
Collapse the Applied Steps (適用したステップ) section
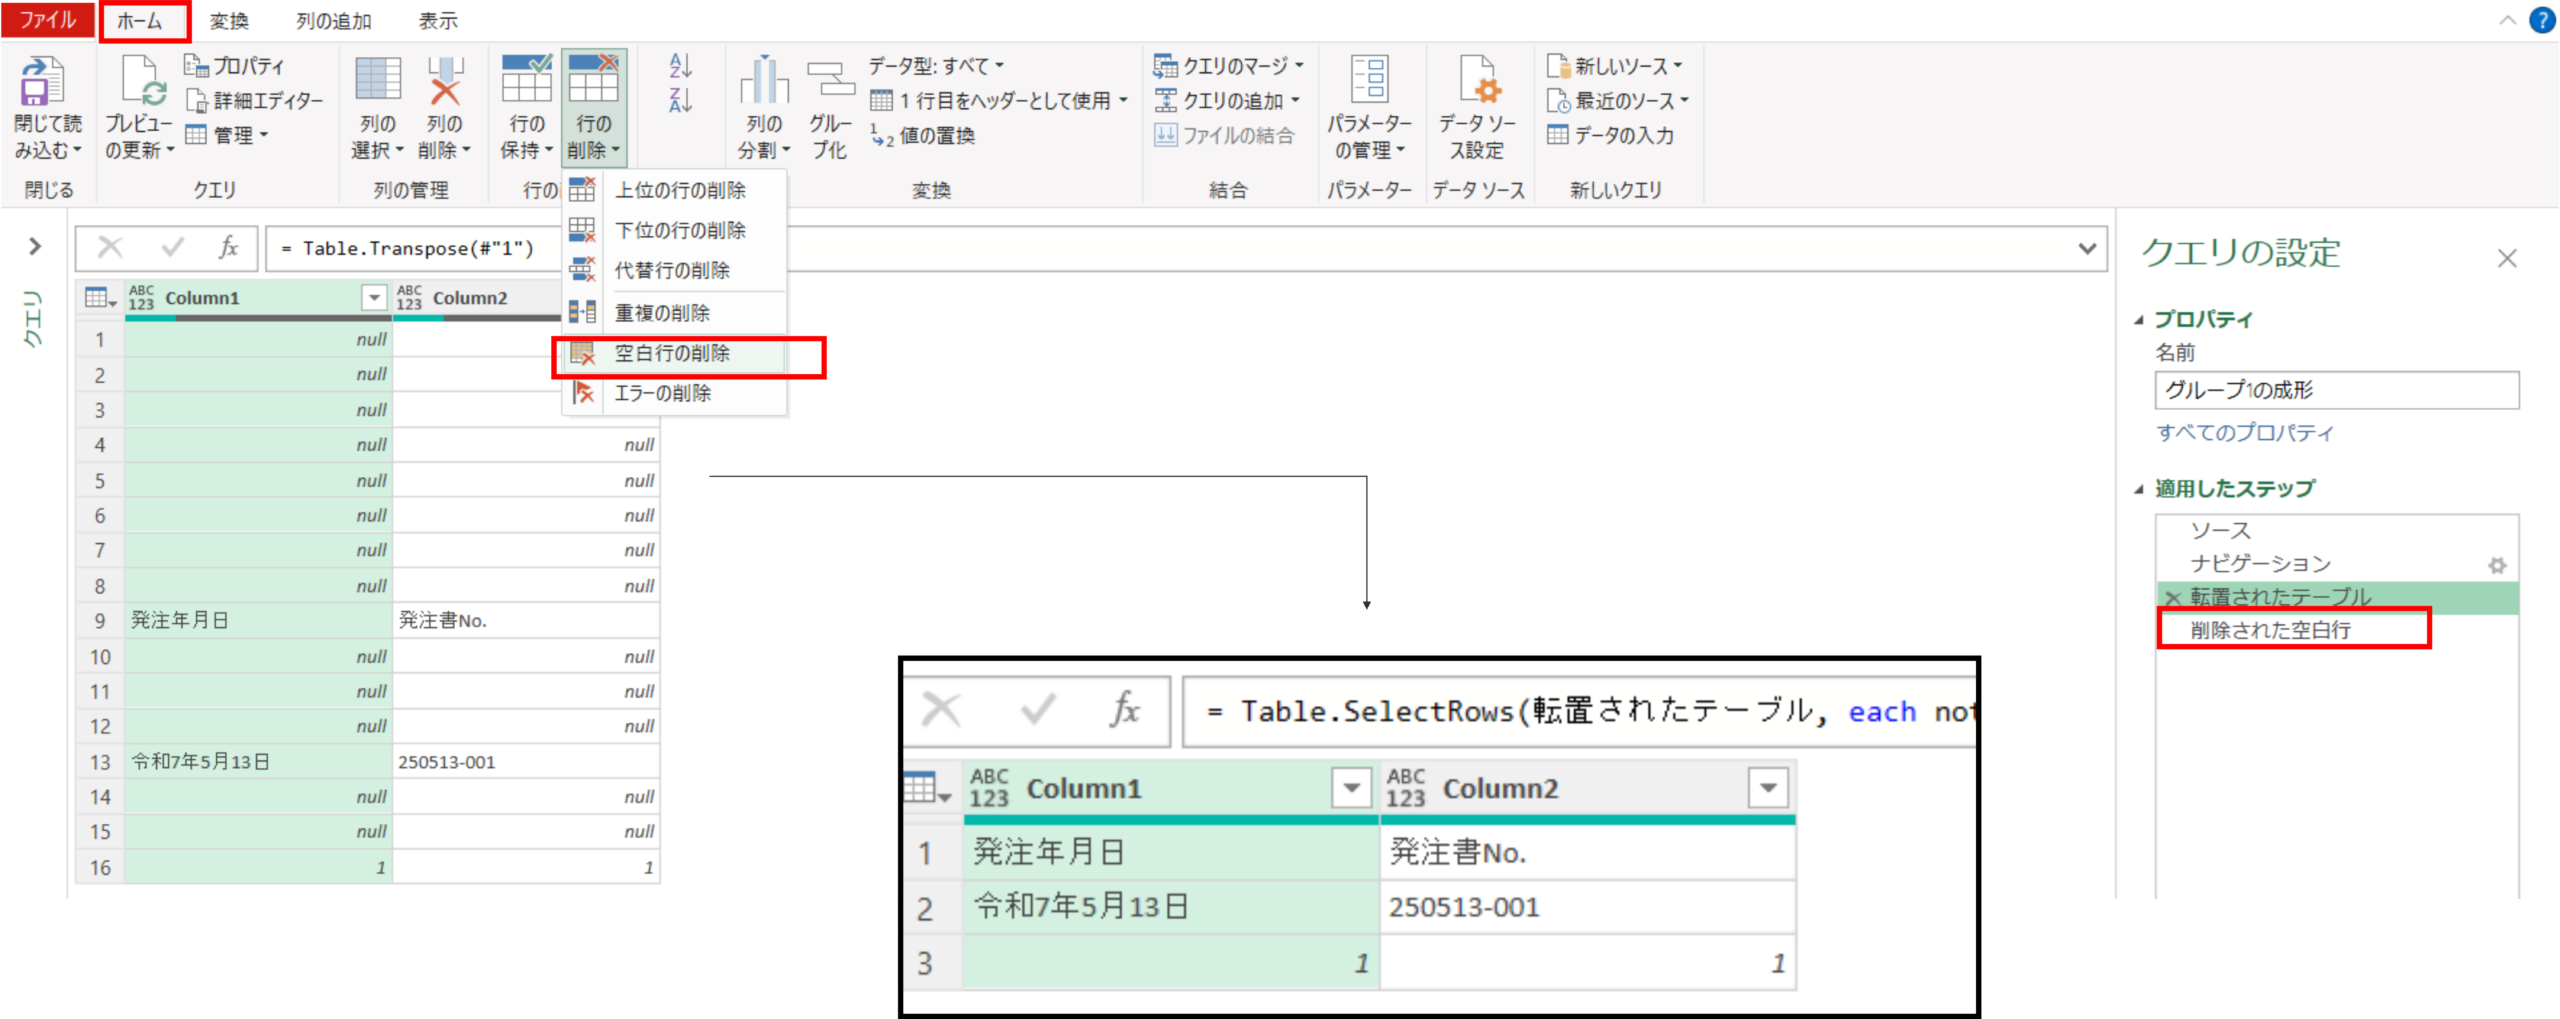2139,489
